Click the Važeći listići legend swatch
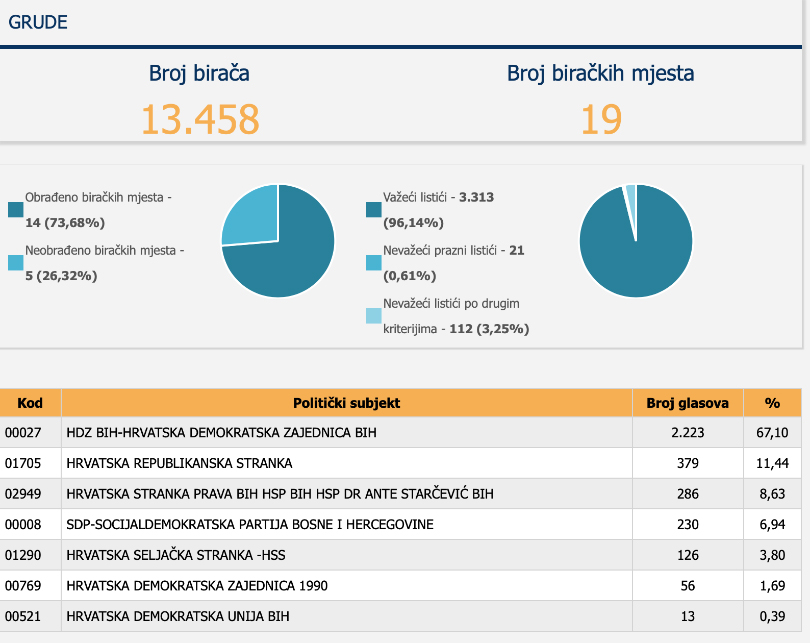Image resolution: width=810 pixels, height=643 pixels. click(373, 210)
